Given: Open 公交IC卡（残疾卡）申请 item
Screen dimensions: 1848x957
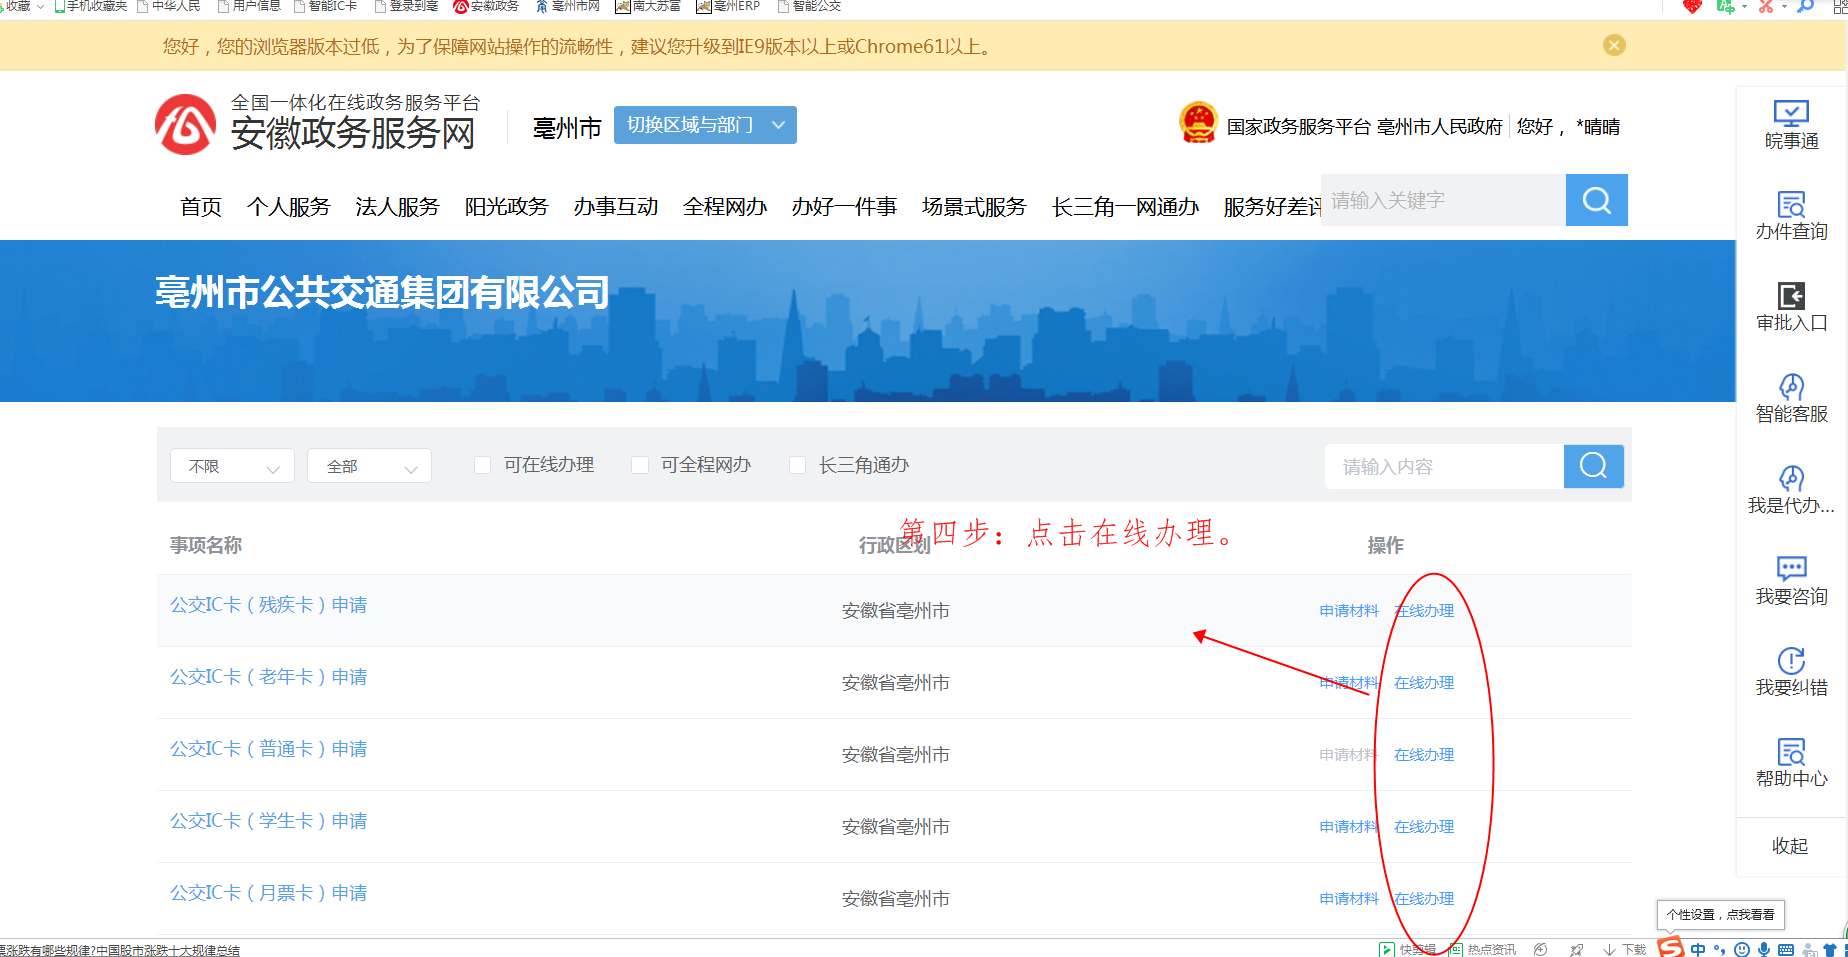Looking at the screenshot, I should [268, 605].
